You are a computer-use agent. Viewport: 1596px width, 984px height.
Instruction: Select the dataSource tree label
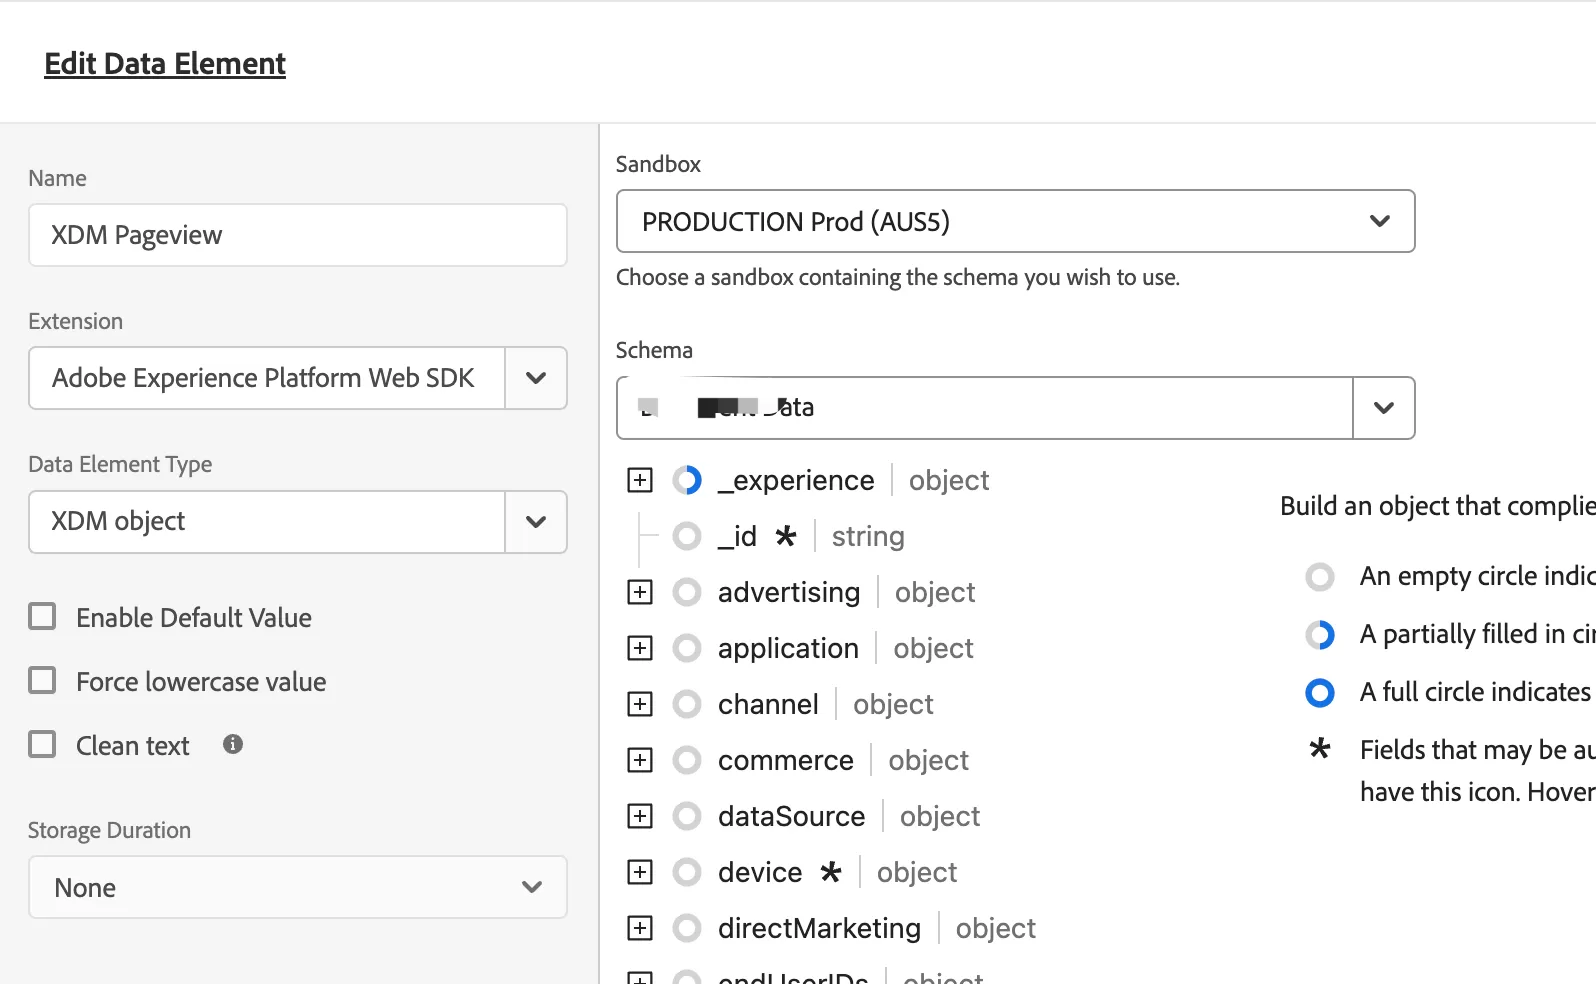791,816
